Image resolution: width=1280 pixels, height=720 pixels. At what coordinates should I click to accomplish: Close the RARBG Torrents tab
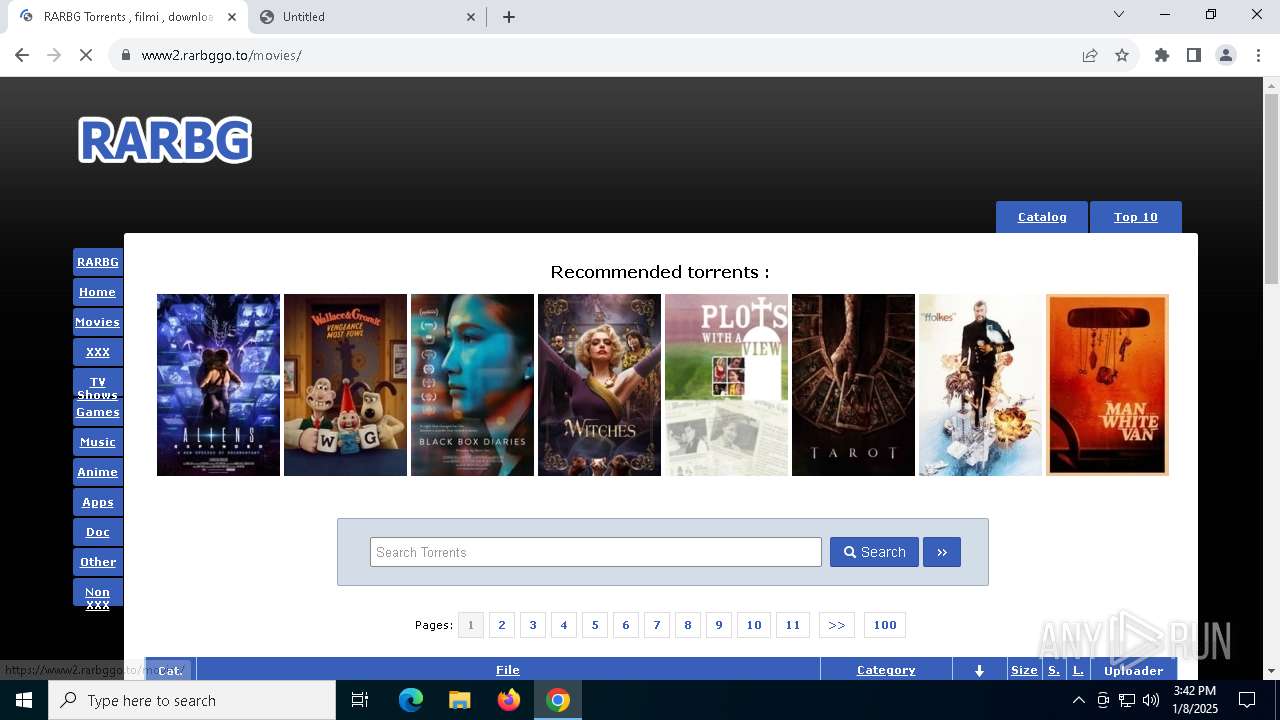click(232, 16)
